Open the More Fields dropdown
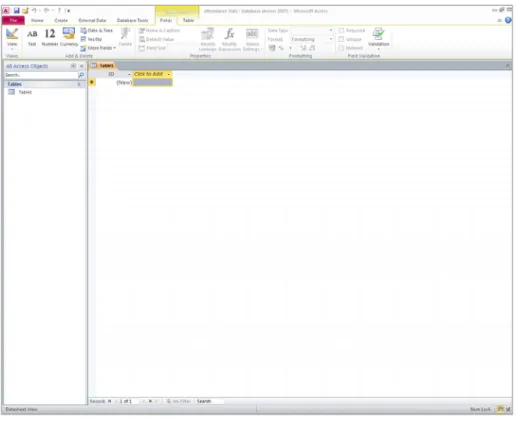The height and width of the screenshot is (422, 520). [98, 48]
